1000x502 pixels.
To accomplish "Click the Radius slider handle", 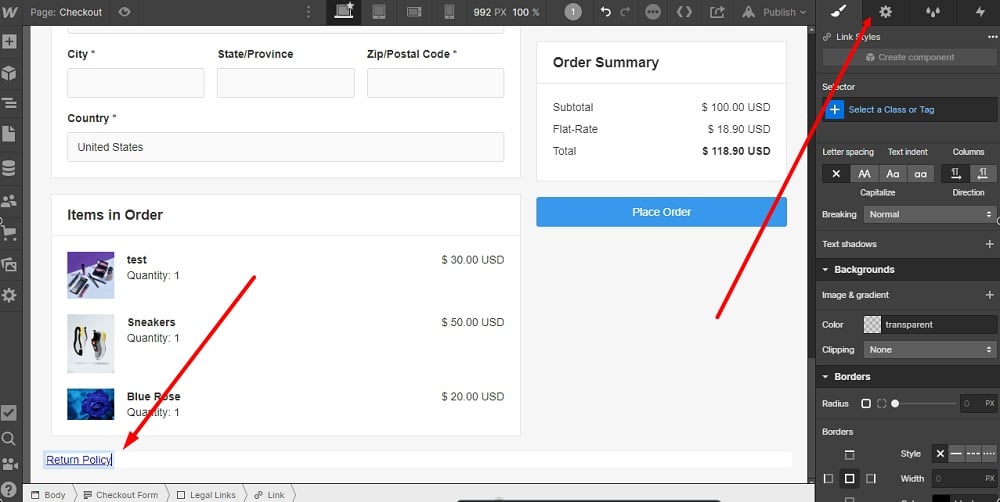I will (x=895, y=404).
